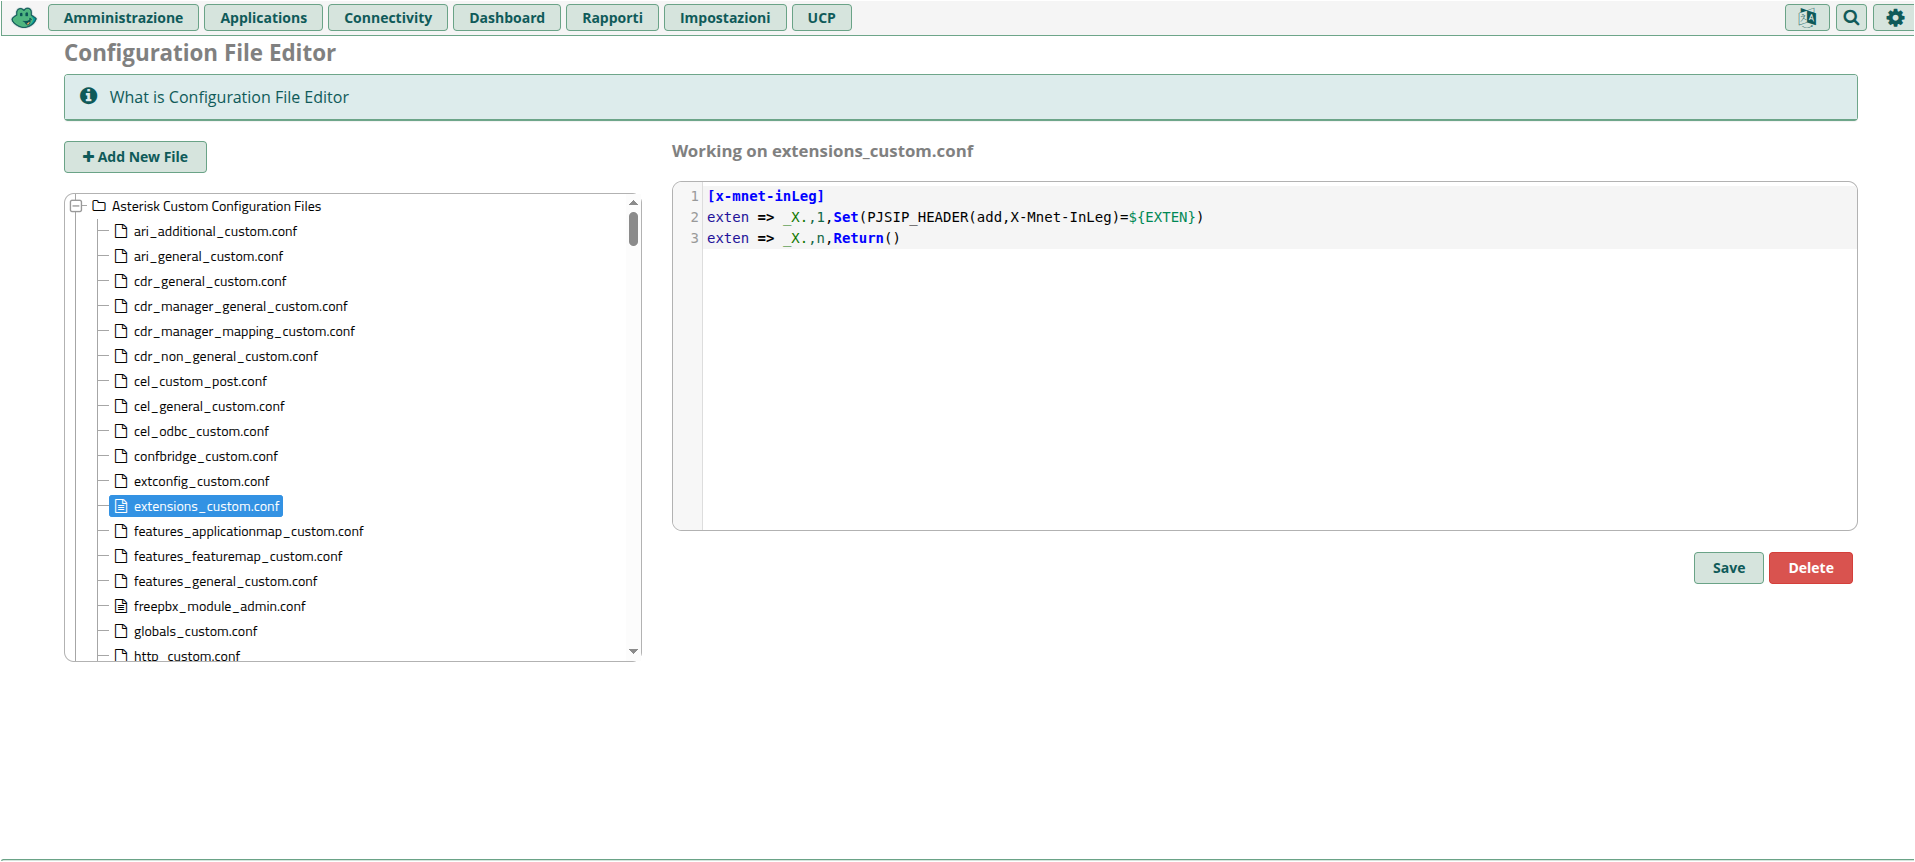The image size is (1915, 862).
Task: Click the info icon beside What is Configuration File Editor
Action: [89, 96]
